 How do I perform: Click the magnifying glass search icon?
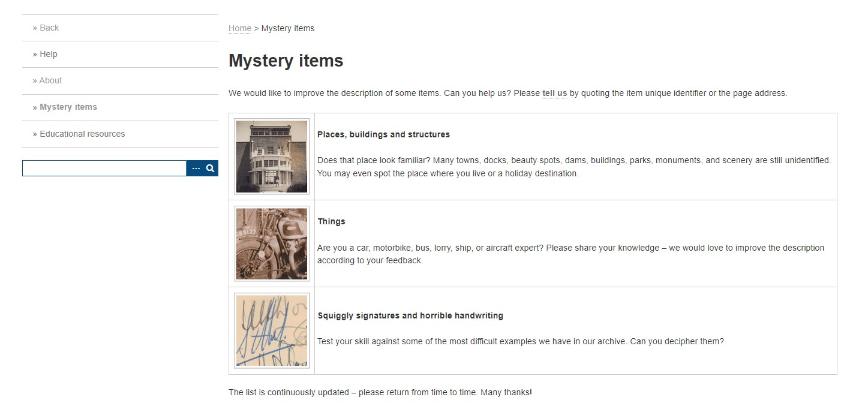[210, 169]
